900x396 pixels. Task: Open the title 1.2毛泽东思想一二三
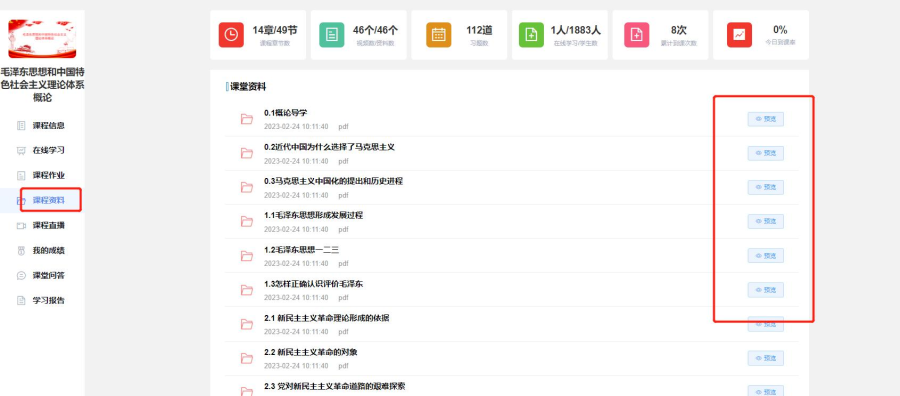tap(302, 250)
